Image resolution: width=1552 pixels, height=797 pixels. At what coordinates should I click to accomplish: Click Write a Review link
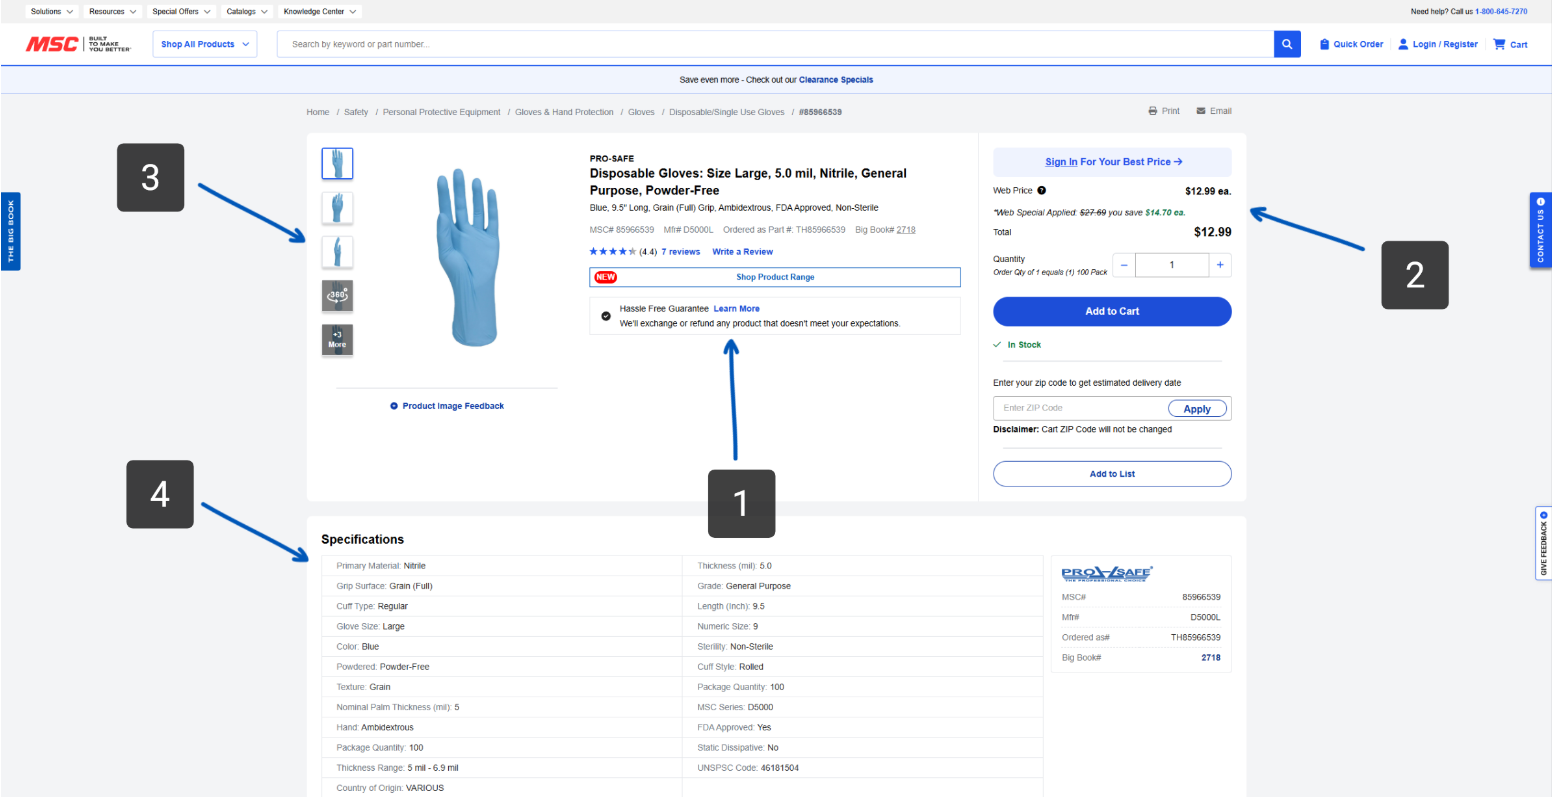[x=742, y=252]
